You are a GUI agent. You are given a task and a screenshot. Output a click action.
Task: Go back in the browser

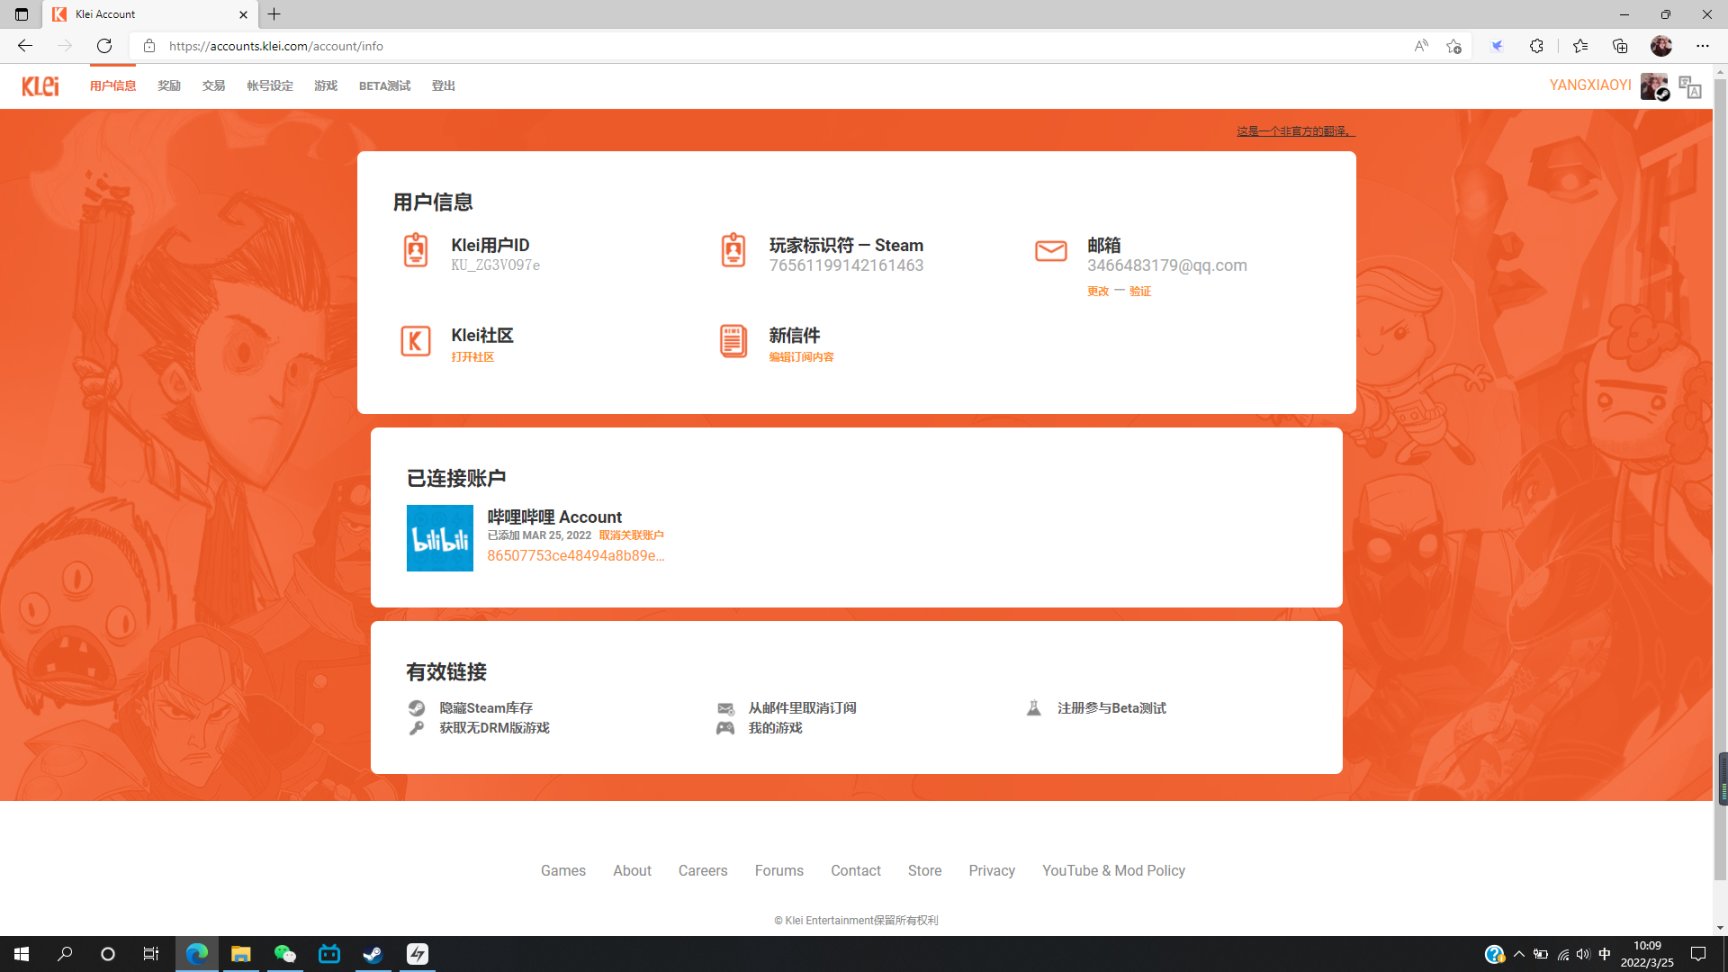[25, 46]
